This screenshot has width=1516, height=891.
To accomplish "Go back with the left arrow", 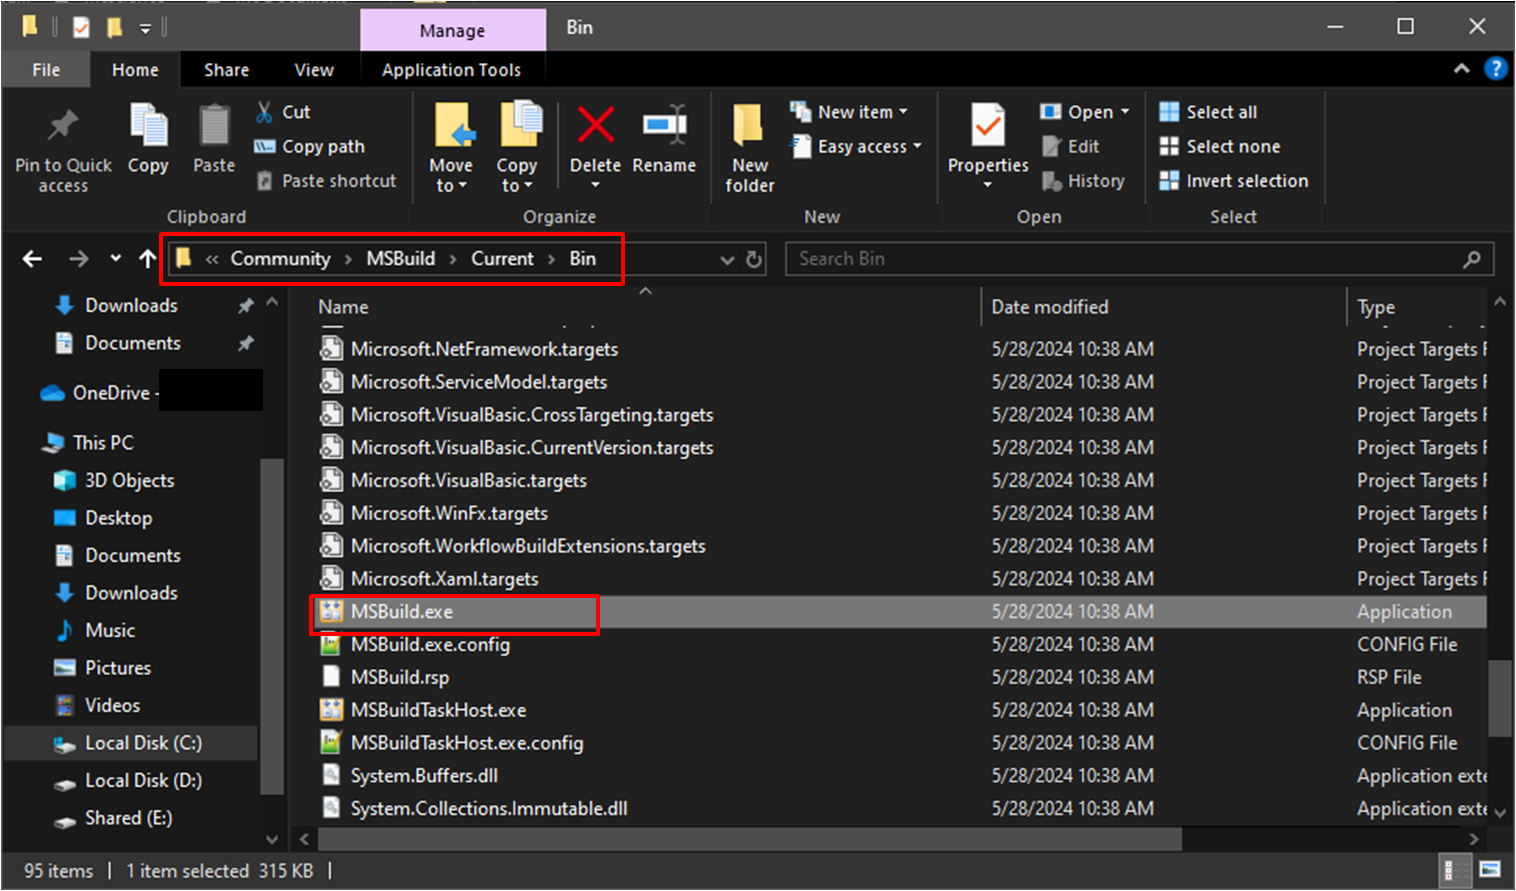I will click(x=32, y=259).
